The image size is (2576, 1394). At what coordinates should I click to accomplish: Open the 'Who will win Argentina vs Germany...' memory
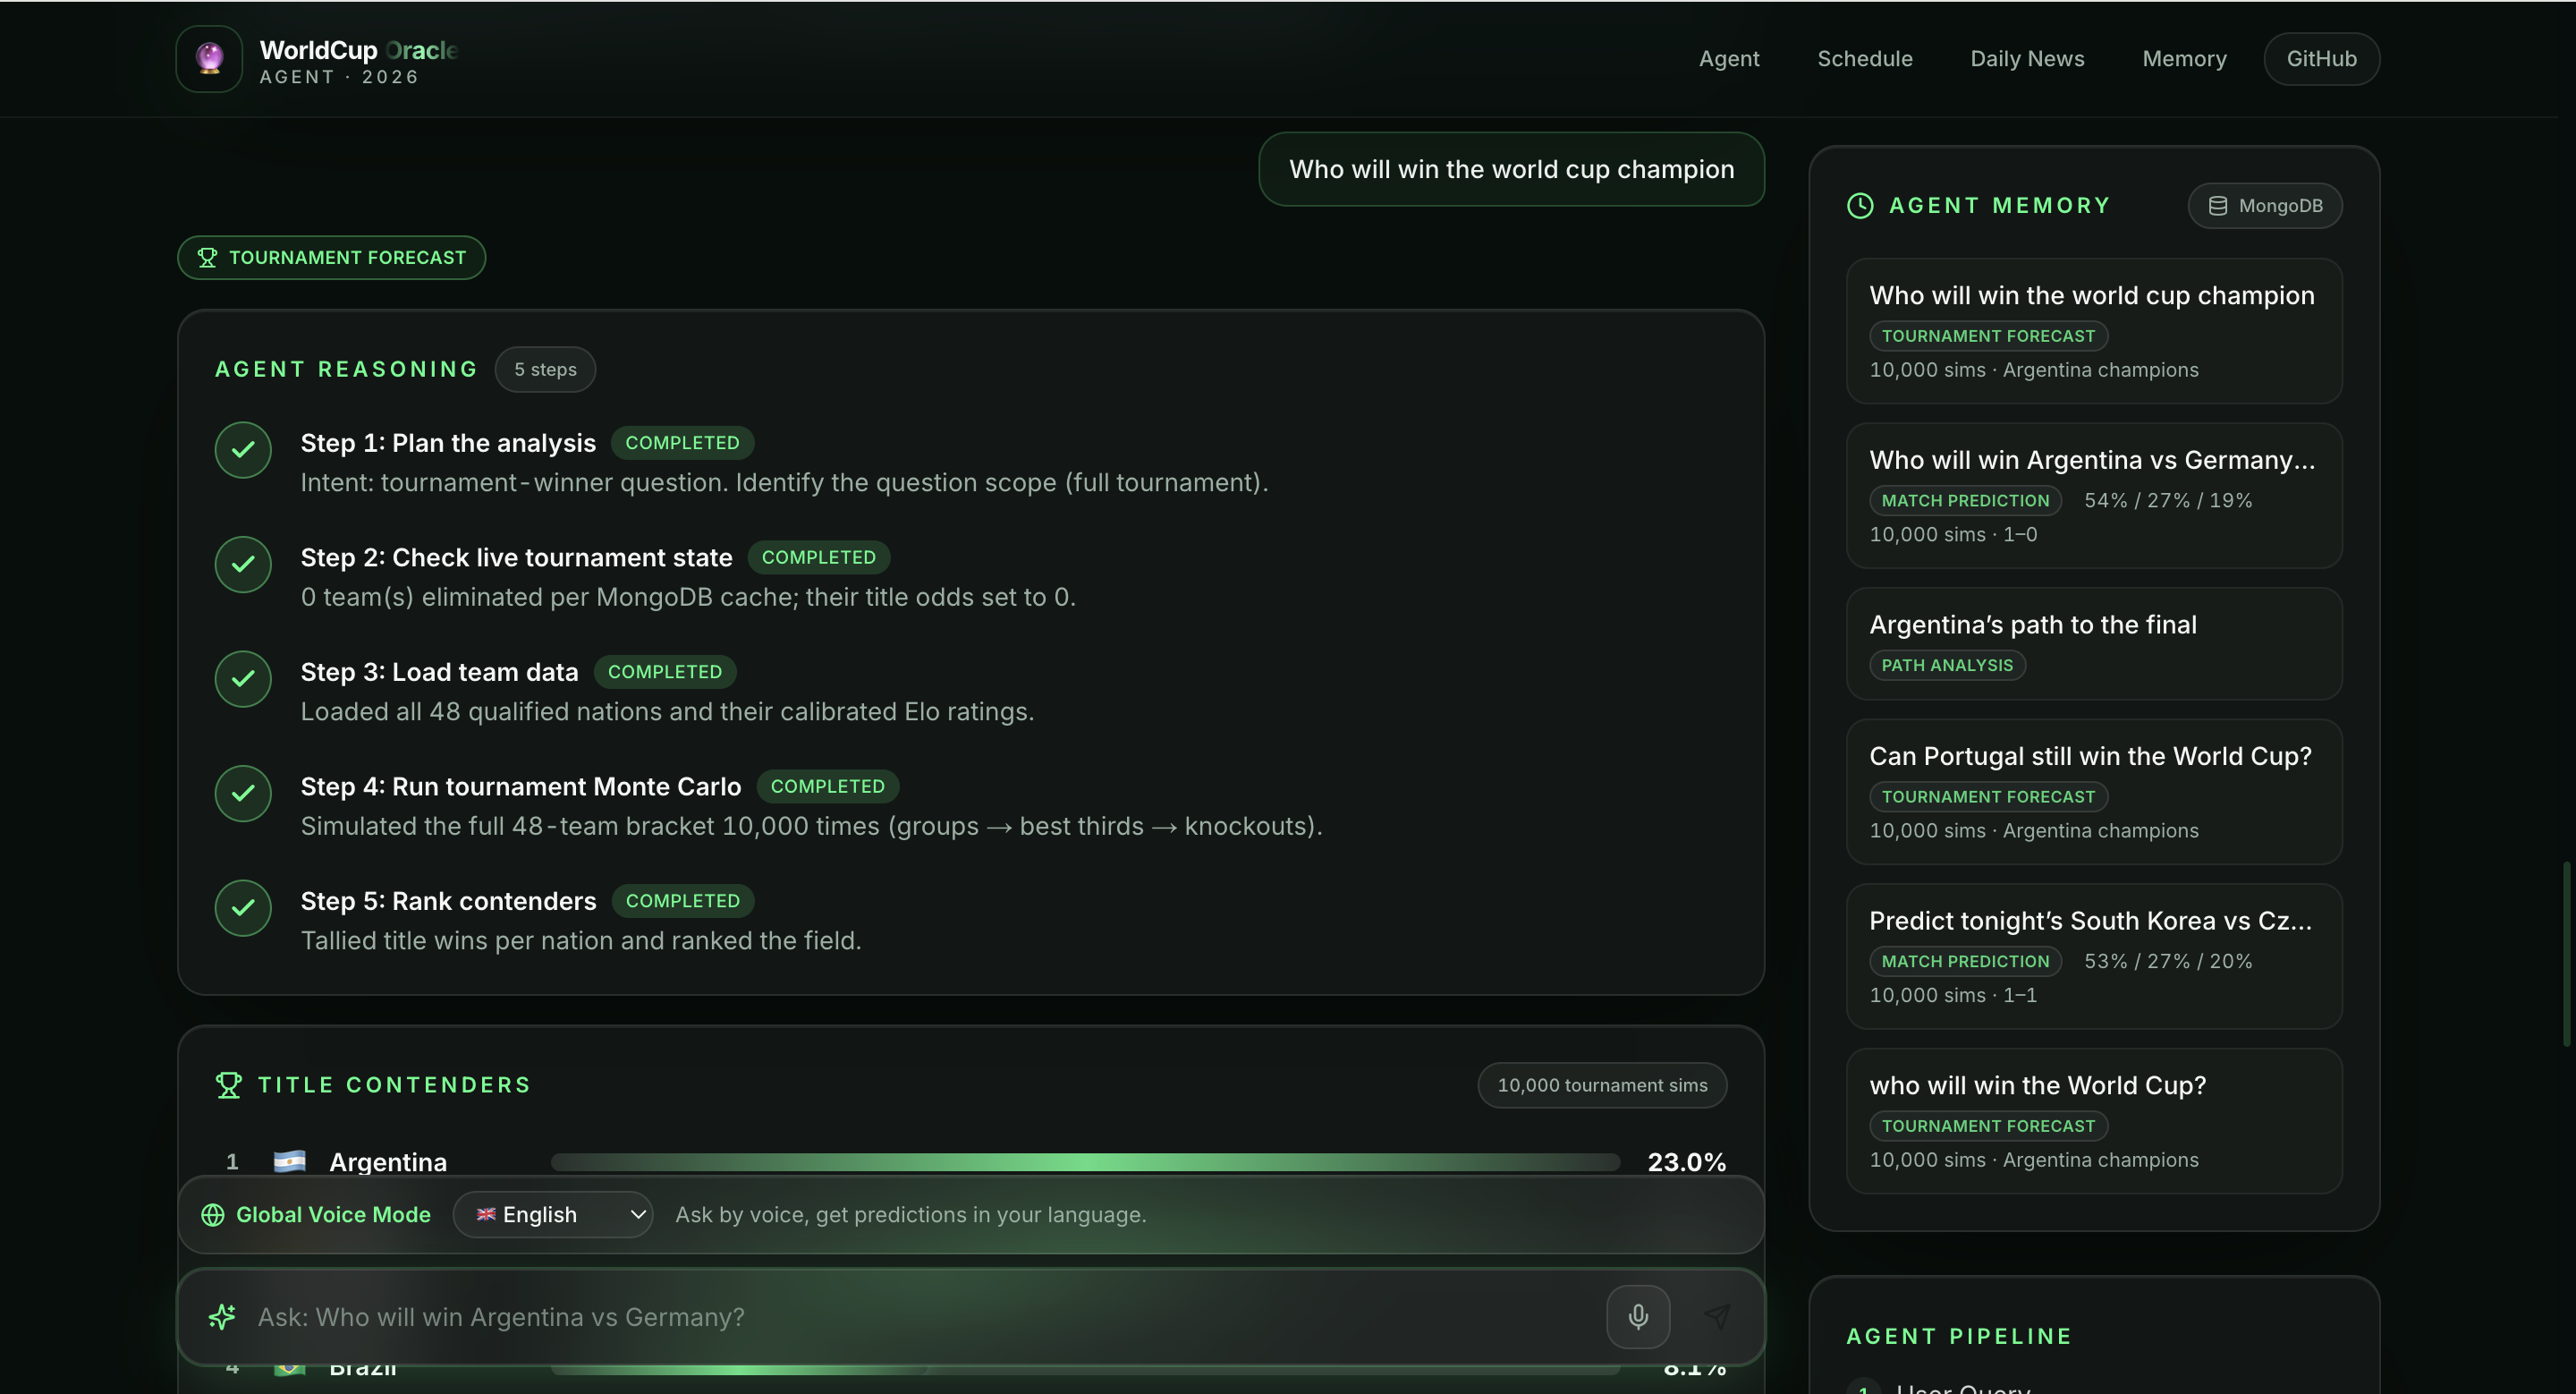pyautogui.click(x=2094, y=496)
